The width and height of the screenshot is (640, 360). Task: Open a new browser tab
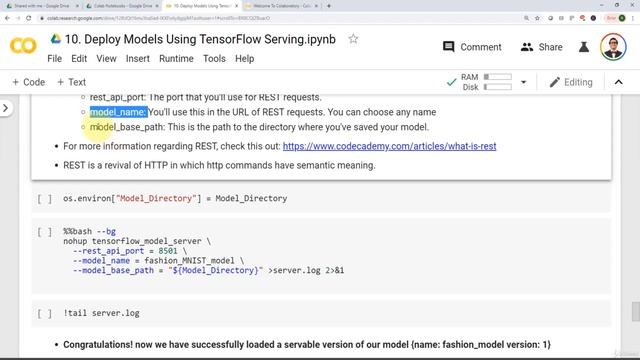coord(329,6)
